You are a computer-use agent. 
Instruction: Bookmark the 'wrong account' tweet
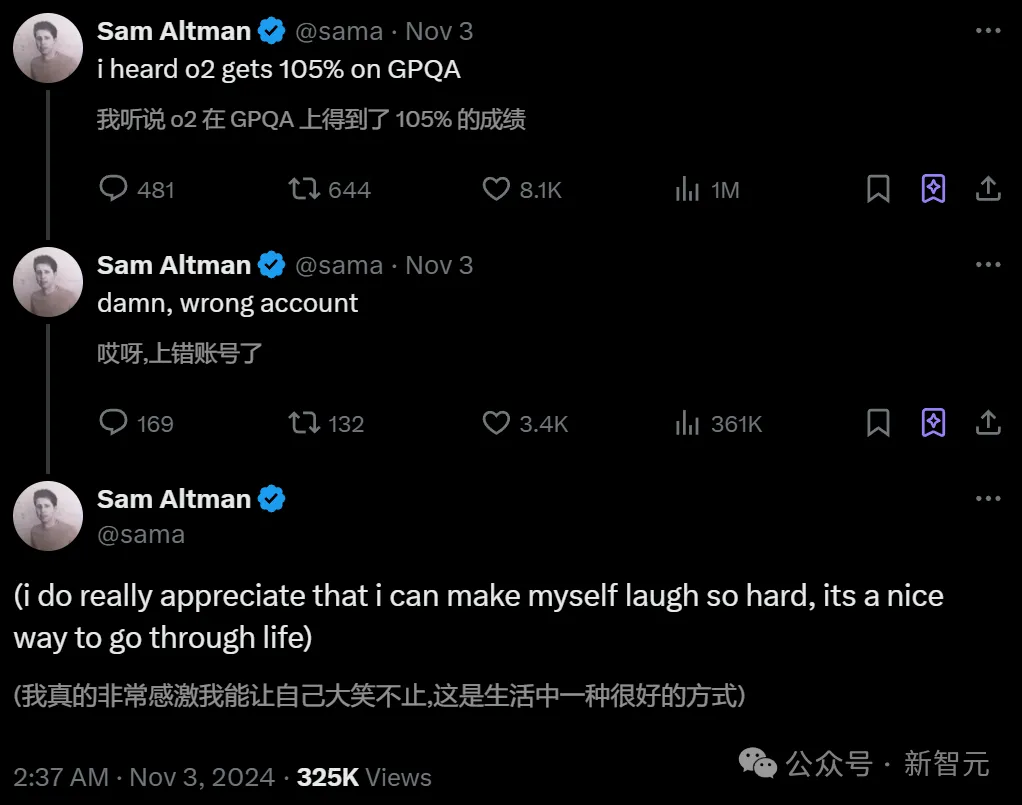(x=878, y=423)
